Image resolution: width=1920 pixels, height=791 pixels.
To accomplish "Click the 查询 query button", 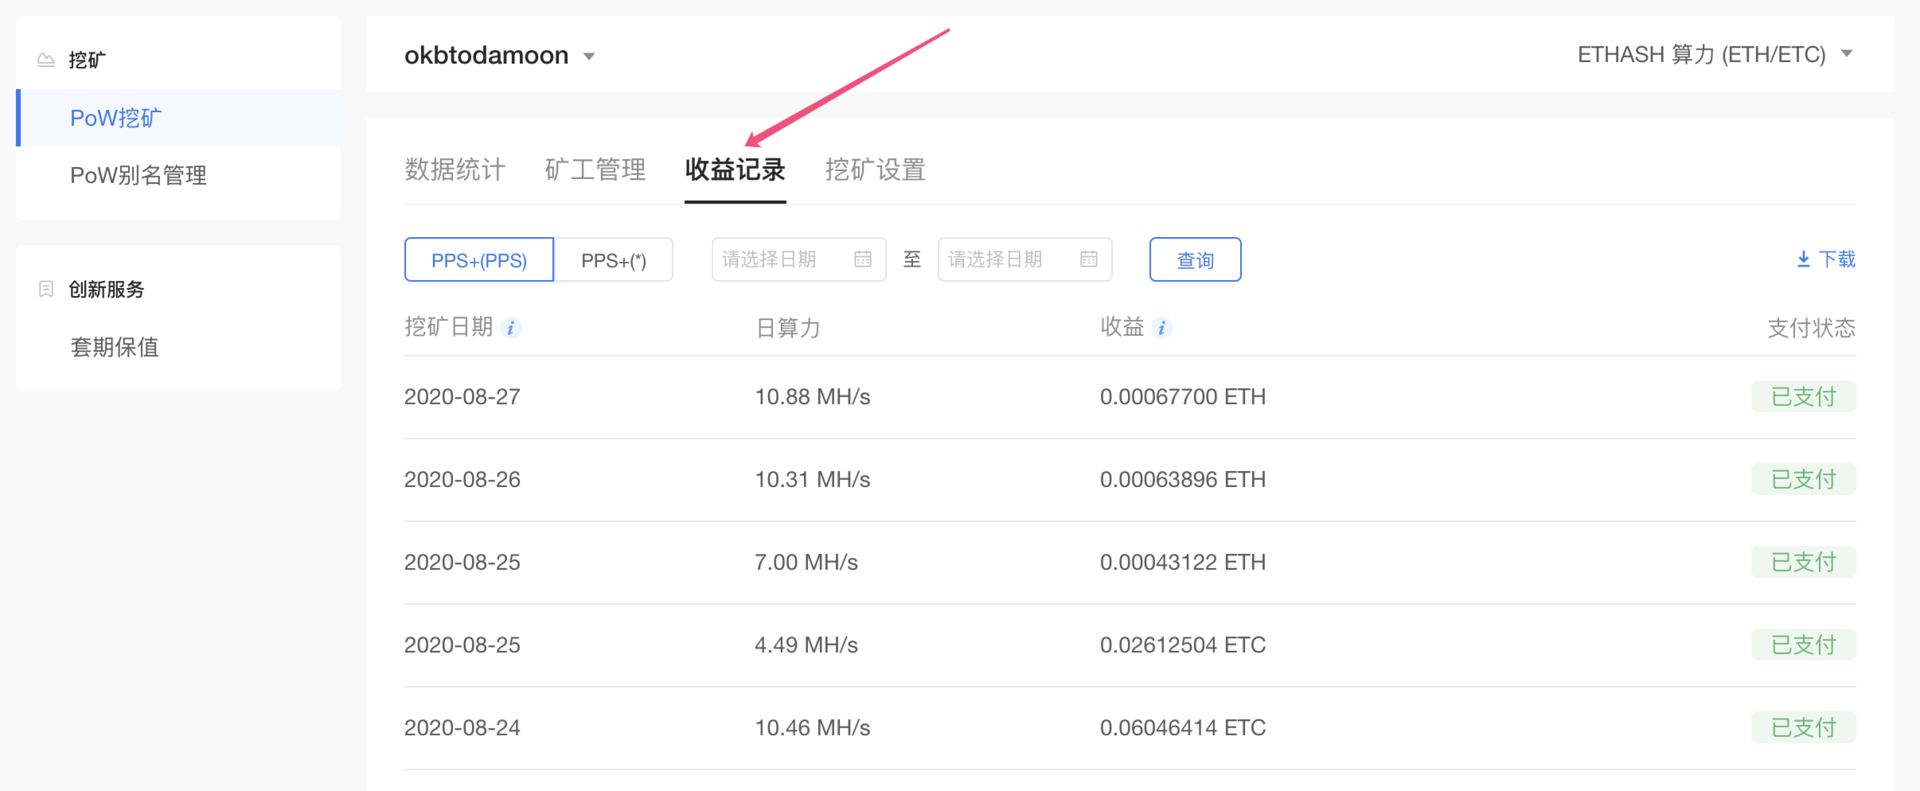I will 1195,260.
